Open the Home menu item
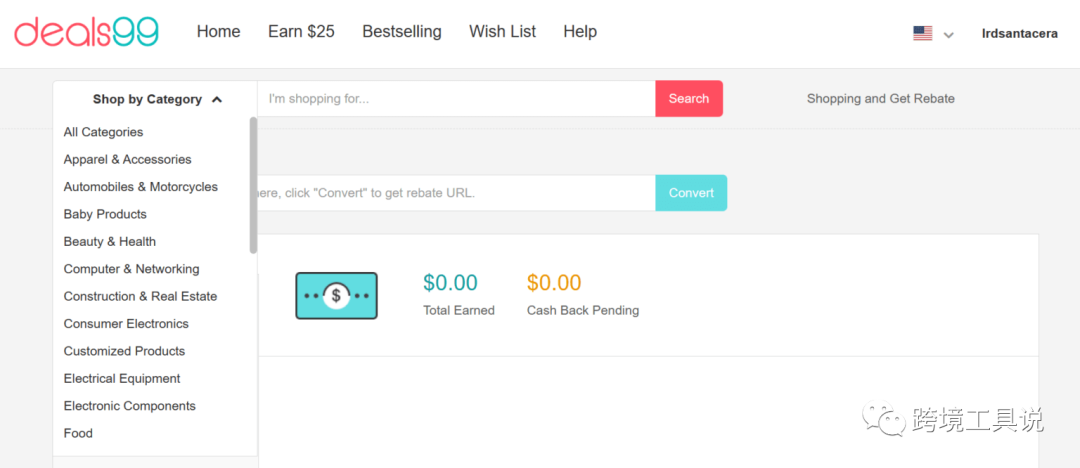This screenshot has height=468, width=1080. [x=218, y=32]
